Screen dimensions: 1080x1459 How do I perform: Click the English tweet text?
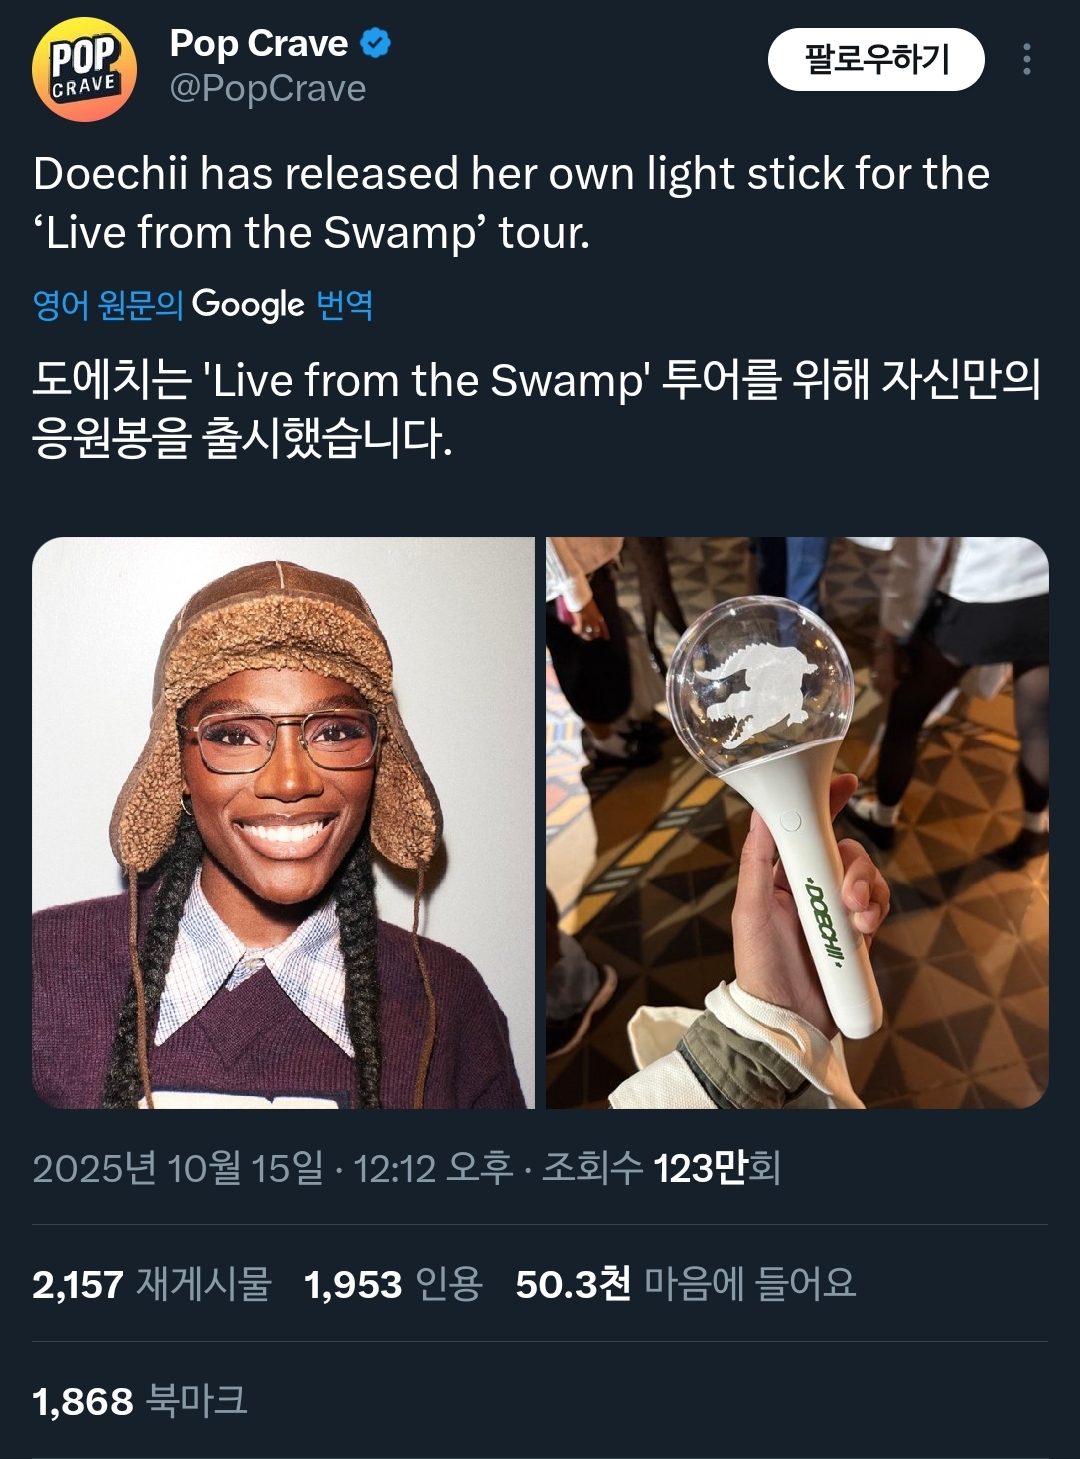pos(511,203)
